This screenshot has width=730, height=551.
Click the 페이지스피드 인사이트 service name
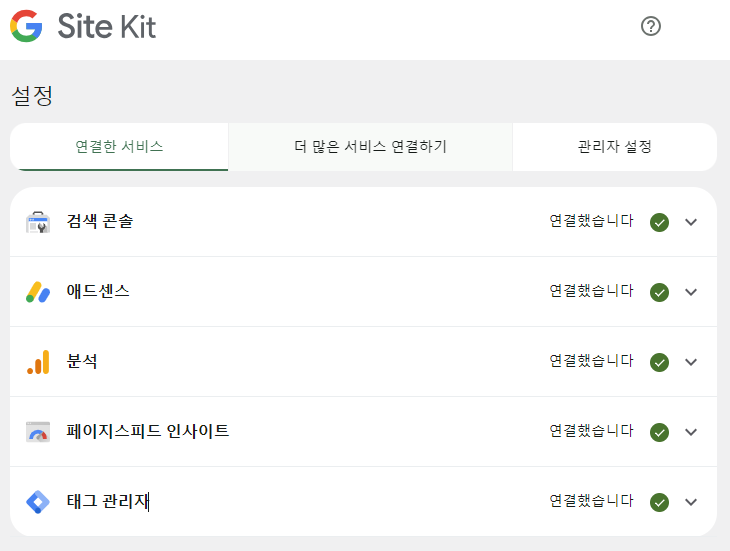coord(148,431)
